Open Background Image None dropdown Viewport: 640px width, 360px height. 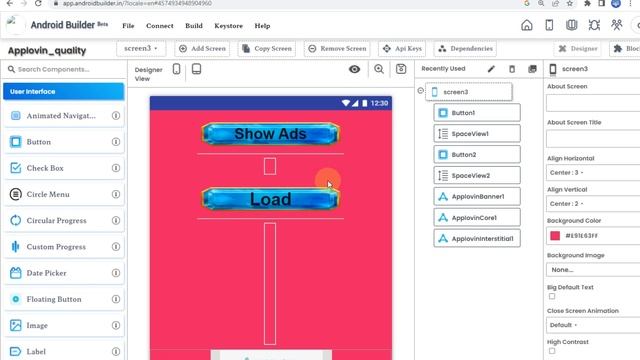pyautogui.click(x=593, y=270)
